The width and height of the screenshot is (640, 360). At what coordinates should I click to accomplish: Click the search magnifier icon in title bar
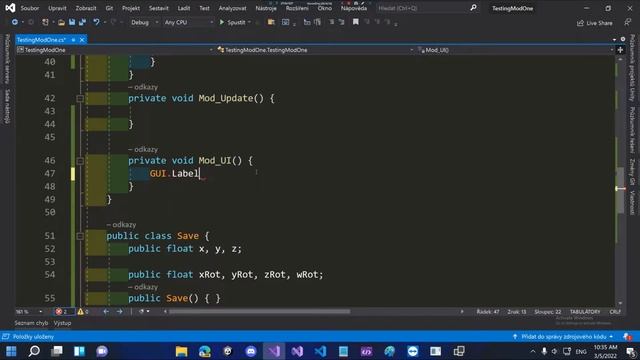(473, 8)
